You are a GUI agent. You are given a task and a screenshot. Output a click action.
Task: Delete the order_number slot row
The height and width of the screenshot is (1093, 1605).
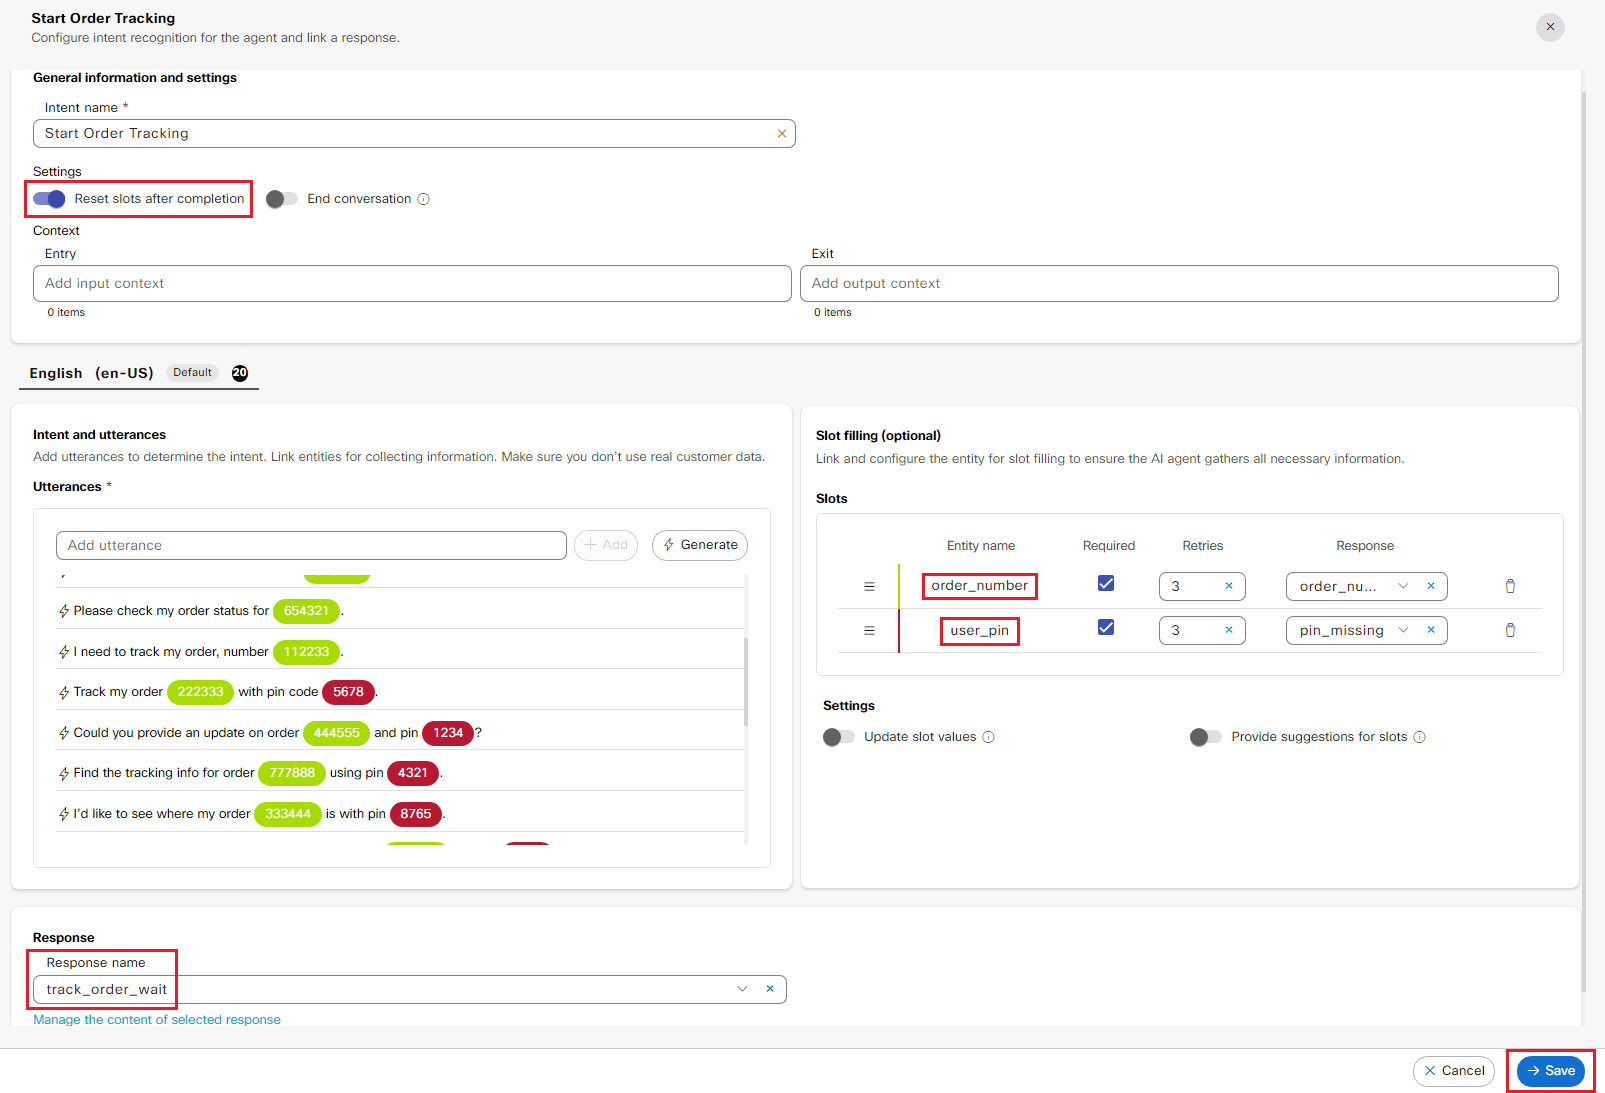tap(1510, 586)
